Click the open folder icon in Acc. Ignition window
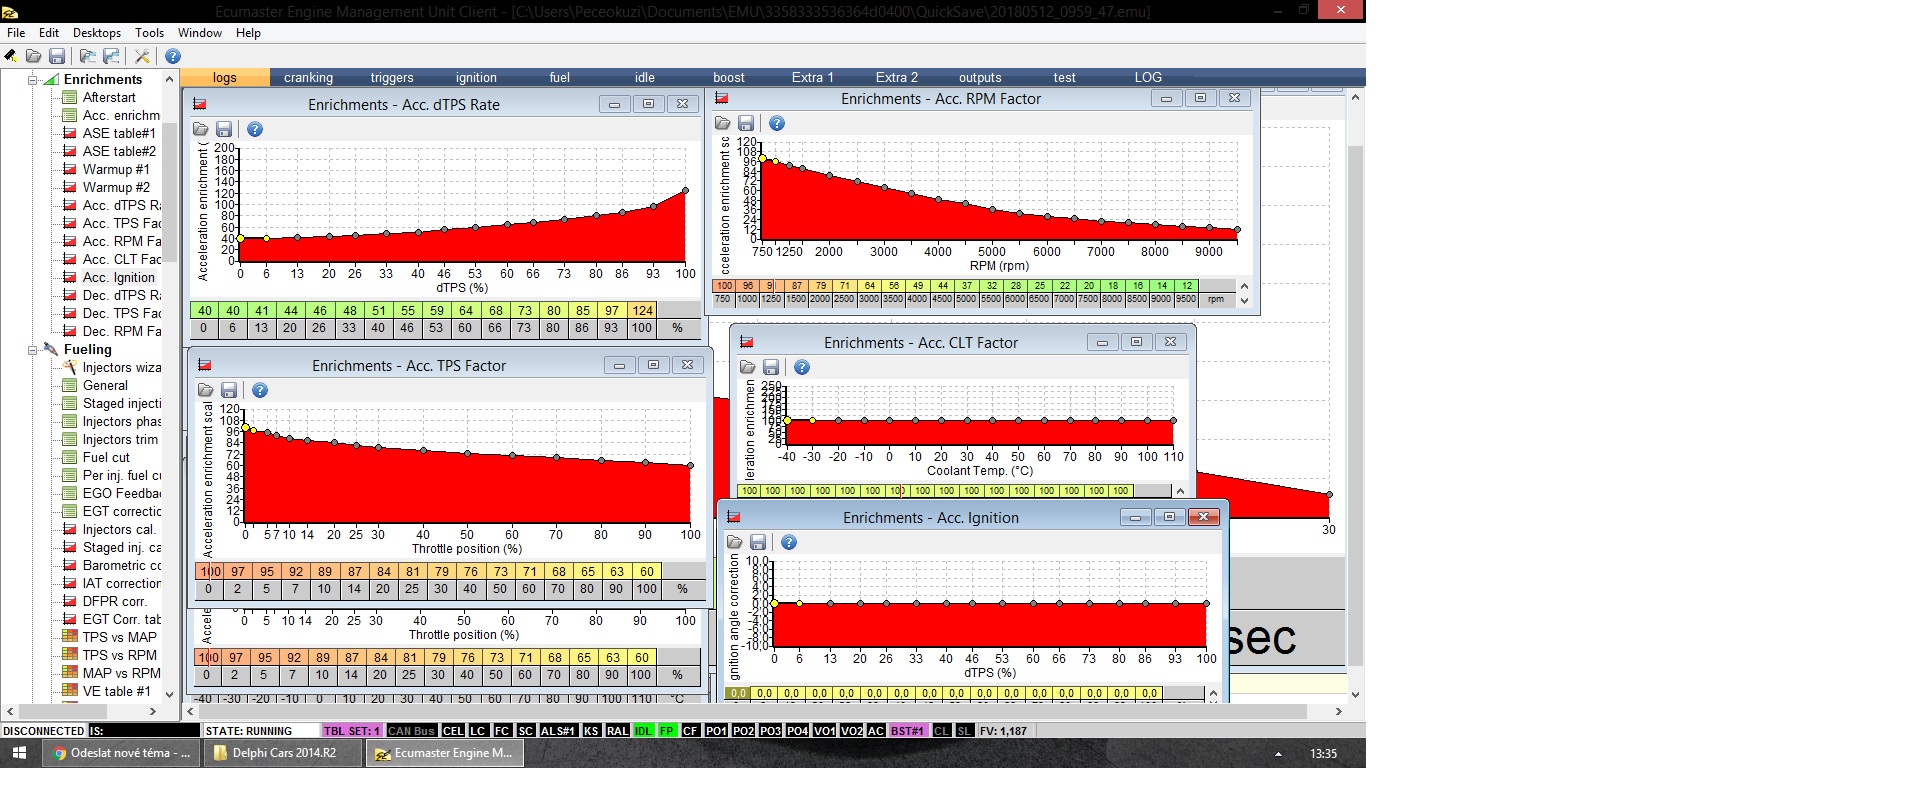Viewport: 1906px width, 800px height. click(x=734, y=542)
